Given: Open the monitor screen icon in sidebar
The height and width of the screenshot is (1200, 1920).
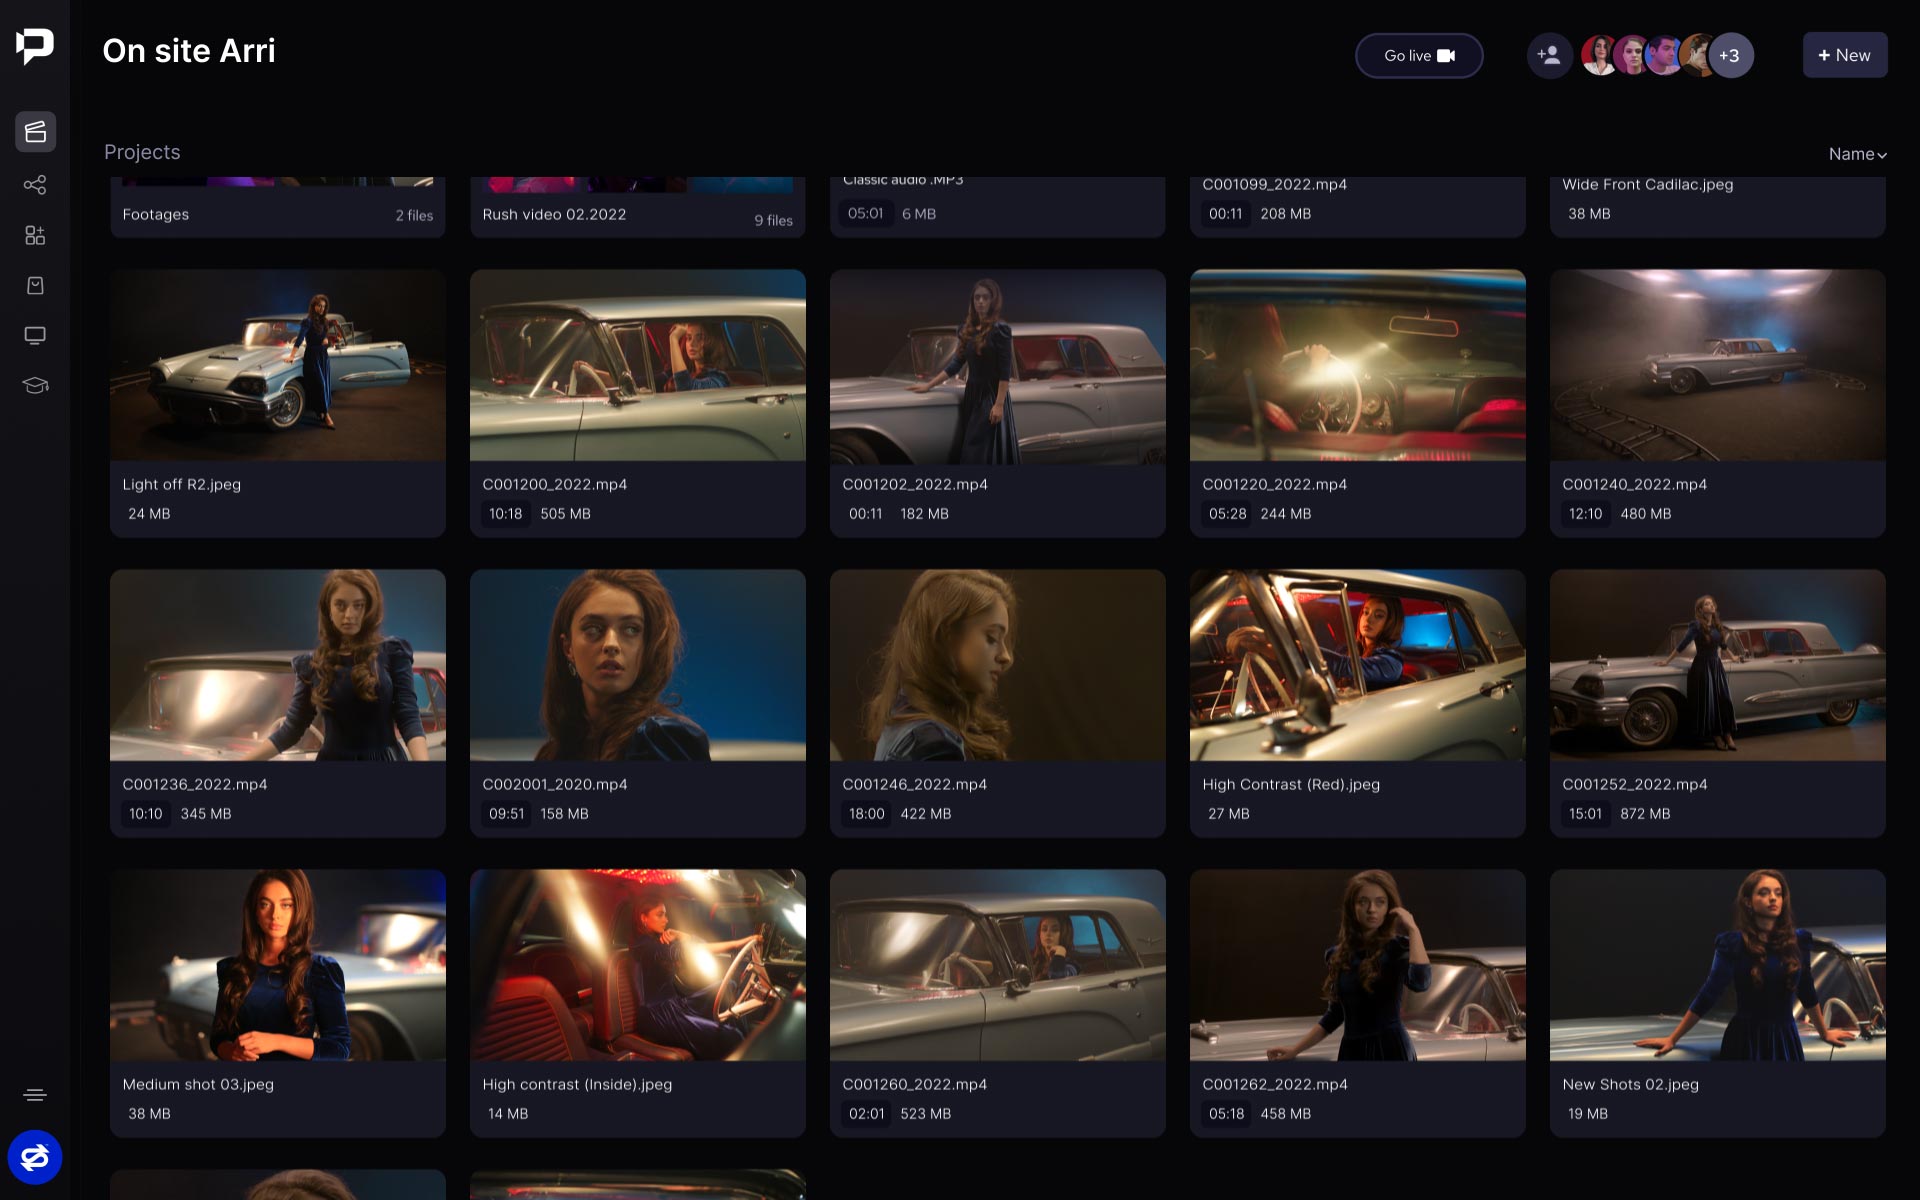Looking at the screenshot, I should (x=35, y=335).
